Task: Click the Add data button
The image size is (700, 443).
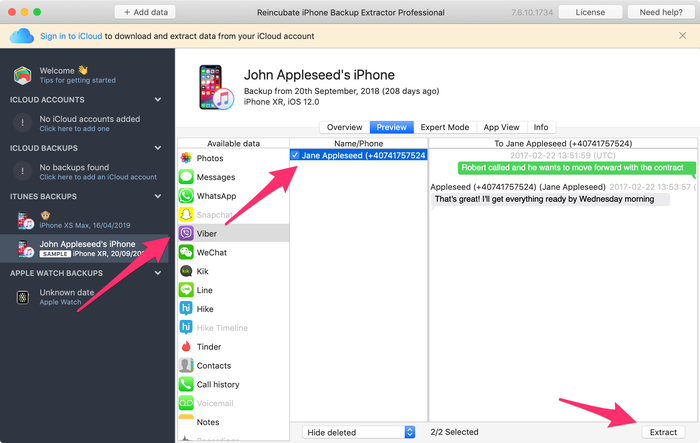Action: pyautogui.click(x=145, y=12)
